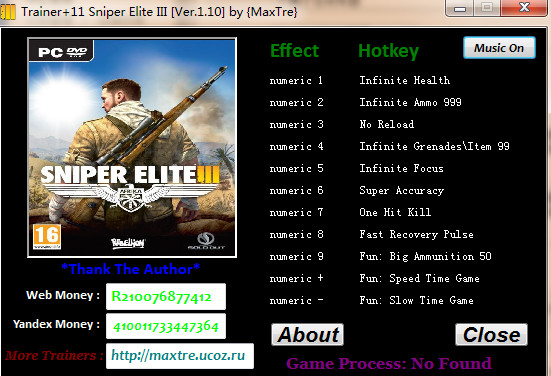Click the Sniper Elite III cover art

(x=132, y=147)
